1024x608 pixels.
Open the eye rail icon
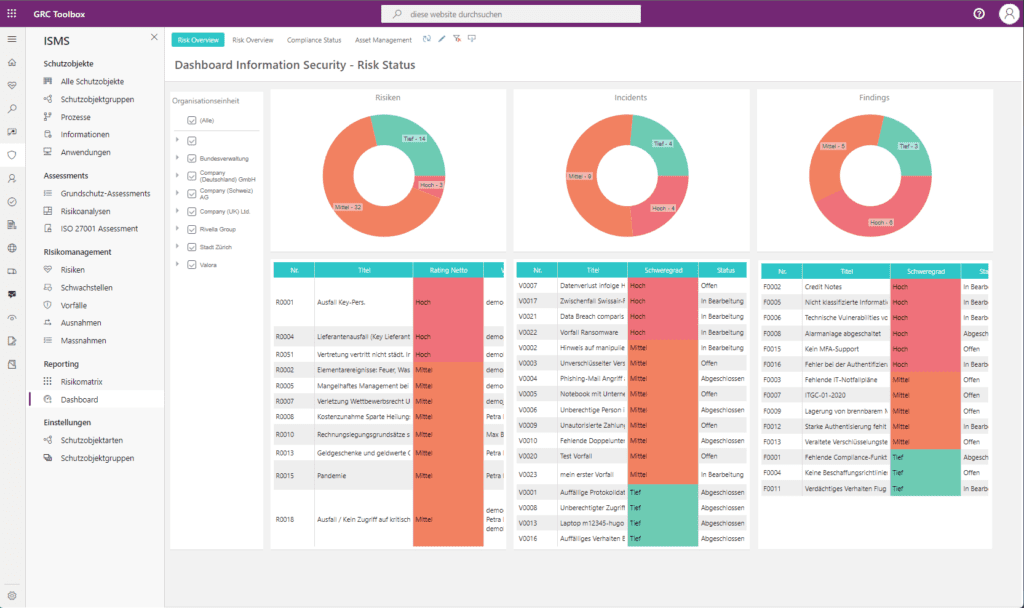pos(12,318)
